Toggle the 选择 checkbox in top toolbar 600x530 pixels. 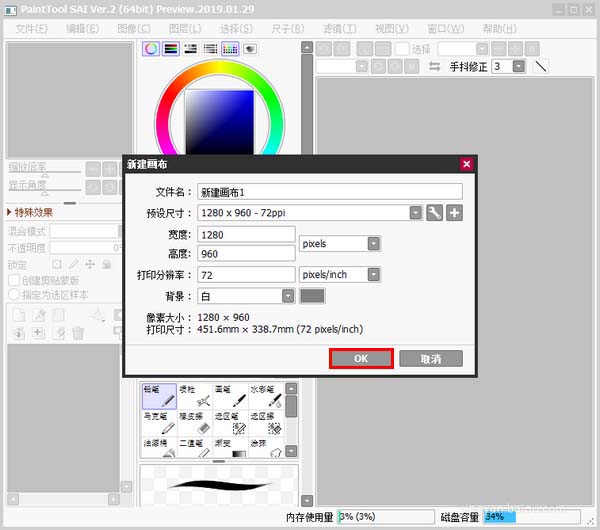click(x=402, y=49)
